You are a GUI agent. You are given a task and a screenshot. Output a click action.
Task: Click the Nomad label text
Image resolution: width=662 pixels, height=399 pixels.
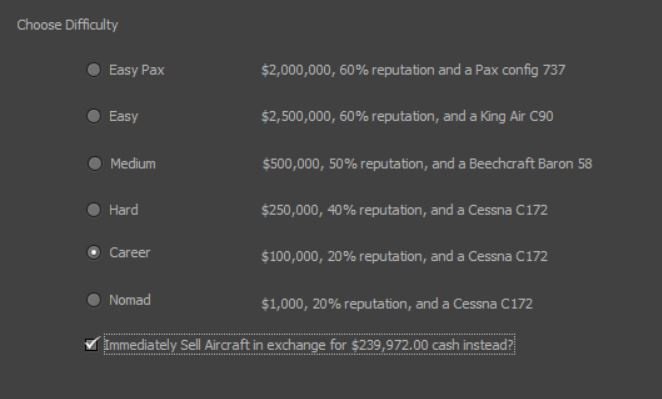pos(130,300)
